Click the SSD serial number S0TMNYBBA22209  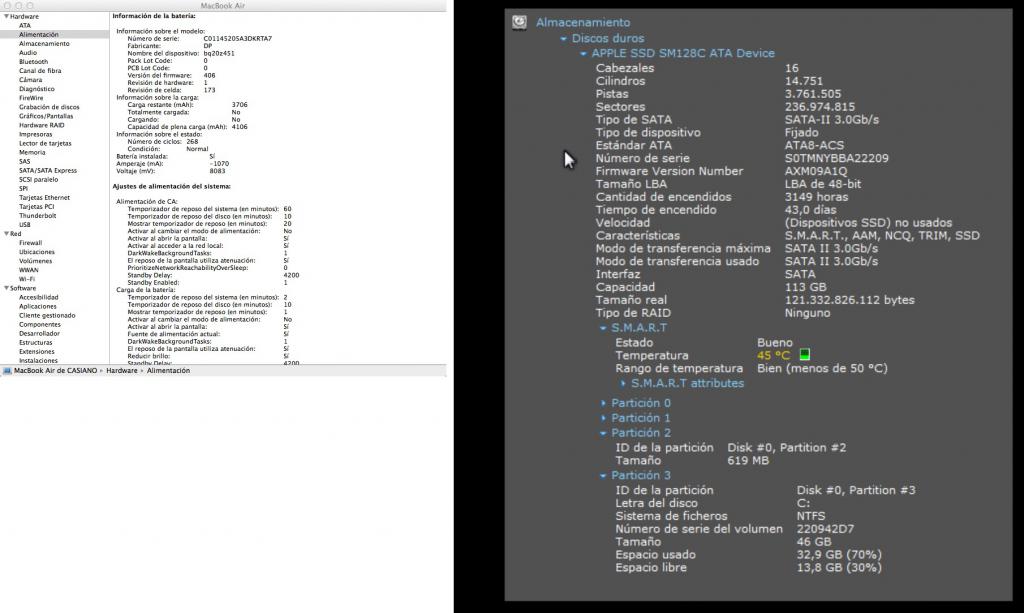click(837, 158)
